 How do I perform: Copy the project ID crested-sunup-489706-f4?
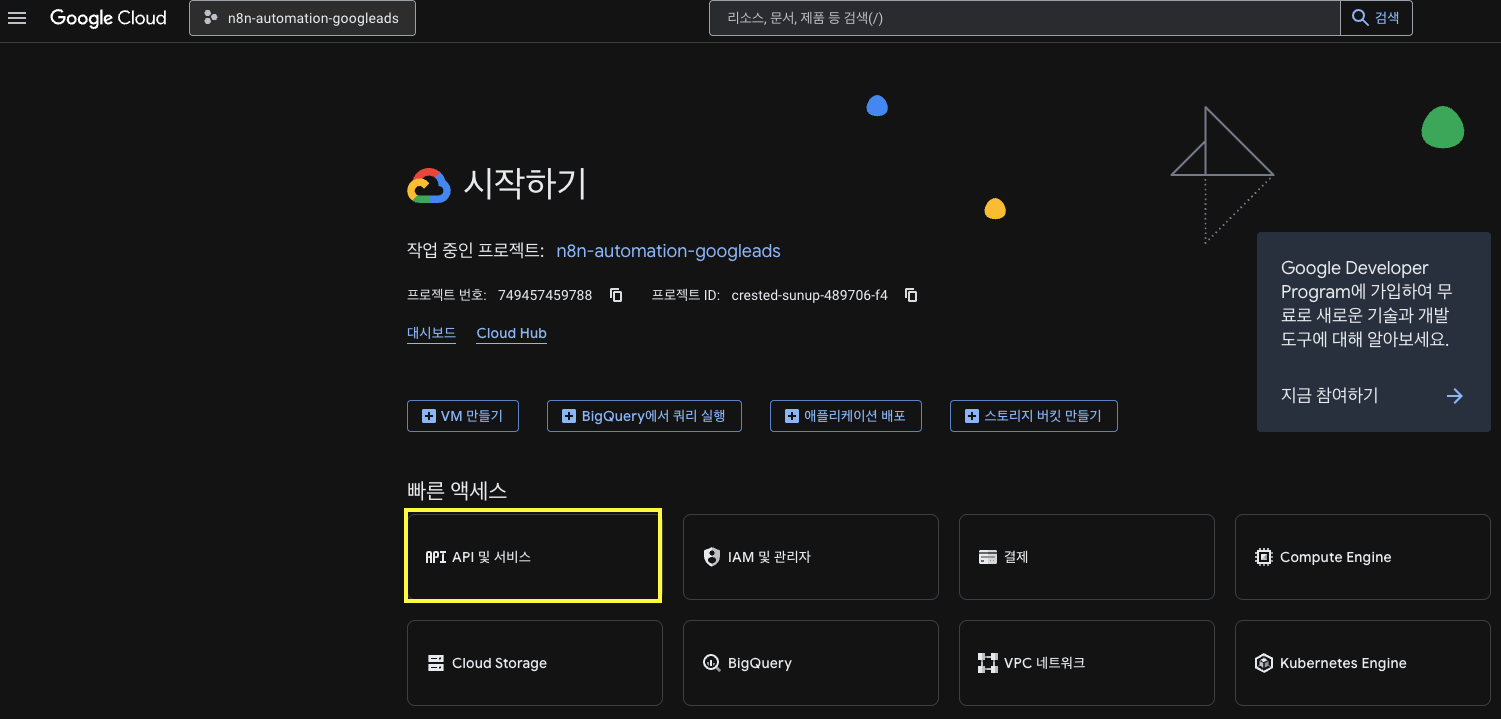[911, 295]
